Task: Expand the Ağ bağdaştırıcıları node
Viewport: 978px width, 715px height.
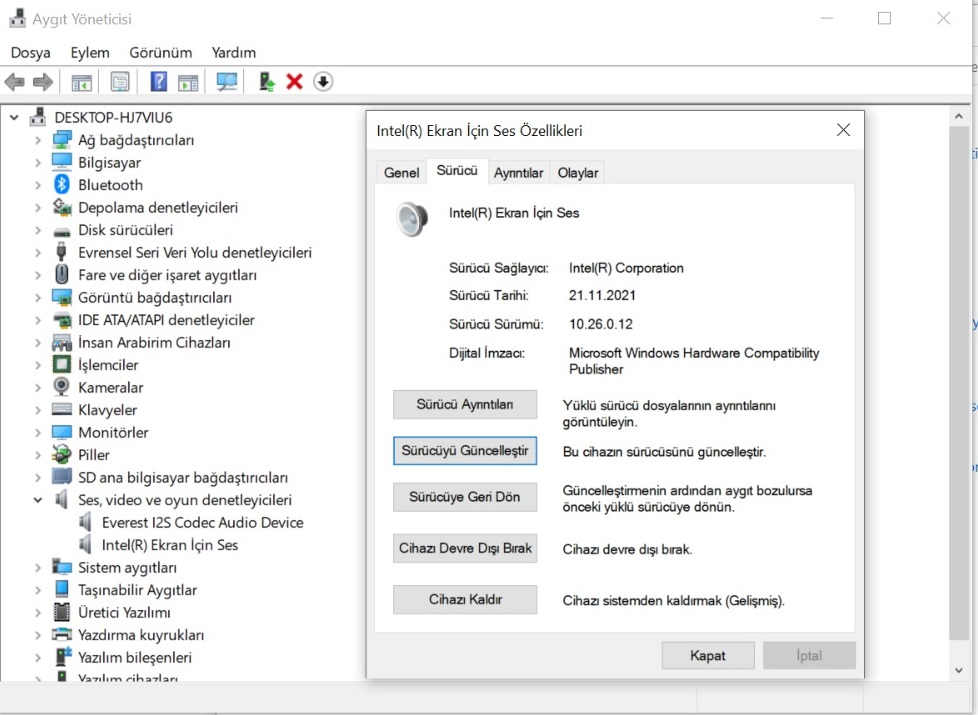Action: pyautogui.click(x=37, y=140)
